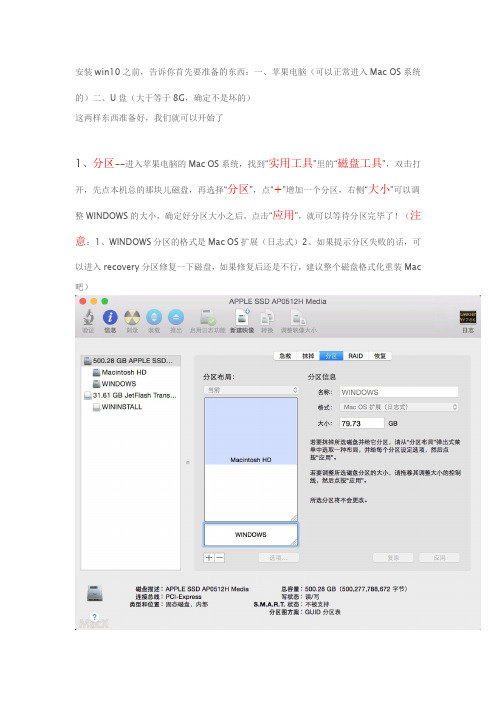Click the GUID 分区表 partition scheme value

coord(323,612)
